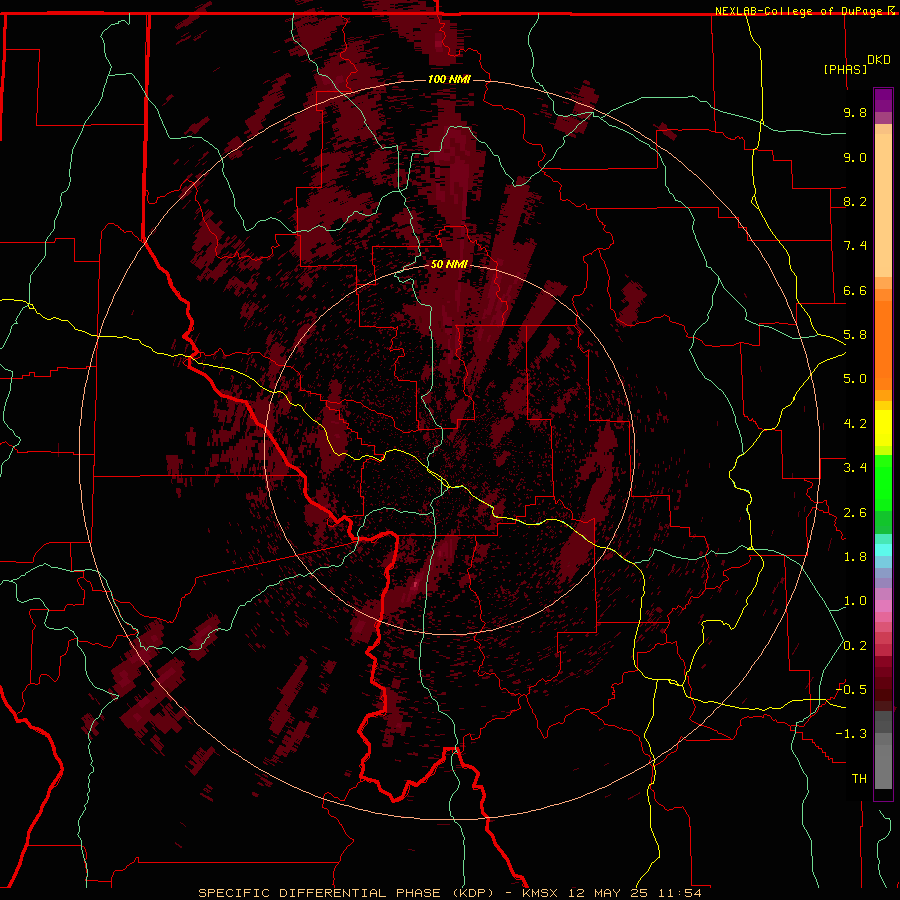Image resolution: width=900 pixels, height=900 pixels.
Task: Click the purple top segment of color scale
Action: [883, 100]
